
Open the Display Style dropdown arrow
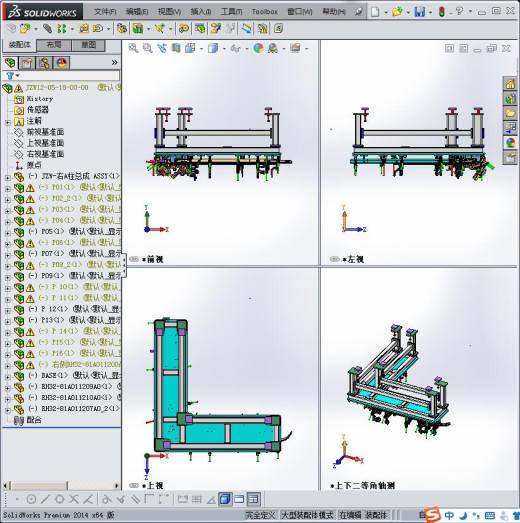pos(224,49)
